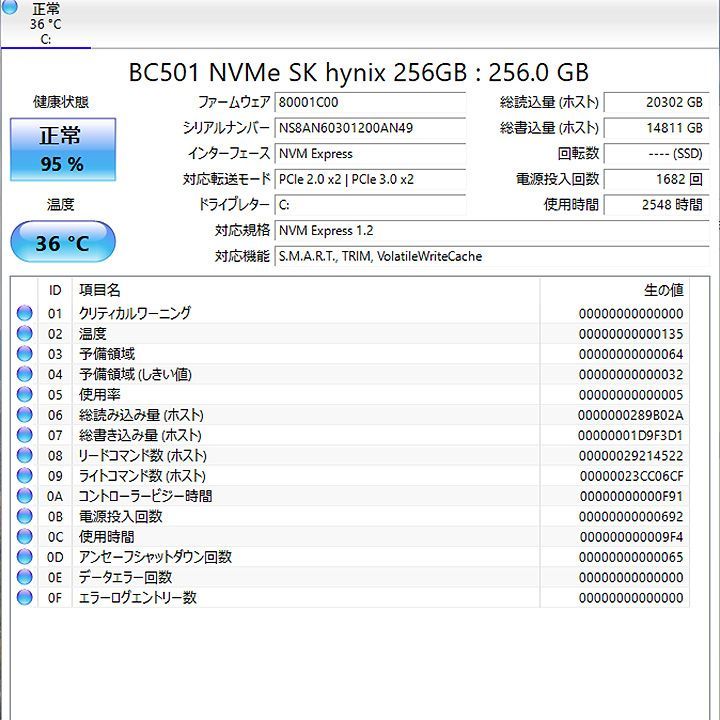Select the コントローラービジー時間 attribute name
The height and width of the screenshot is (720, 720).
point(146,496)
